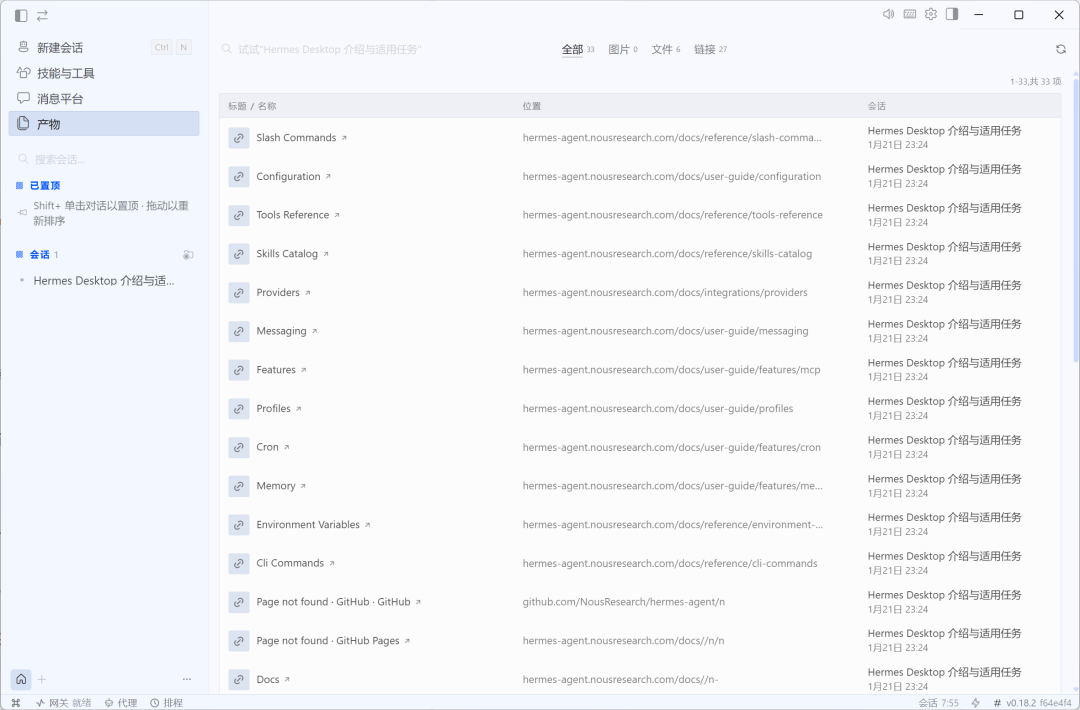This screenshot has height=710, width=1080.
Task: Click external arrow next to Features
Action: (x=303, y=370)
